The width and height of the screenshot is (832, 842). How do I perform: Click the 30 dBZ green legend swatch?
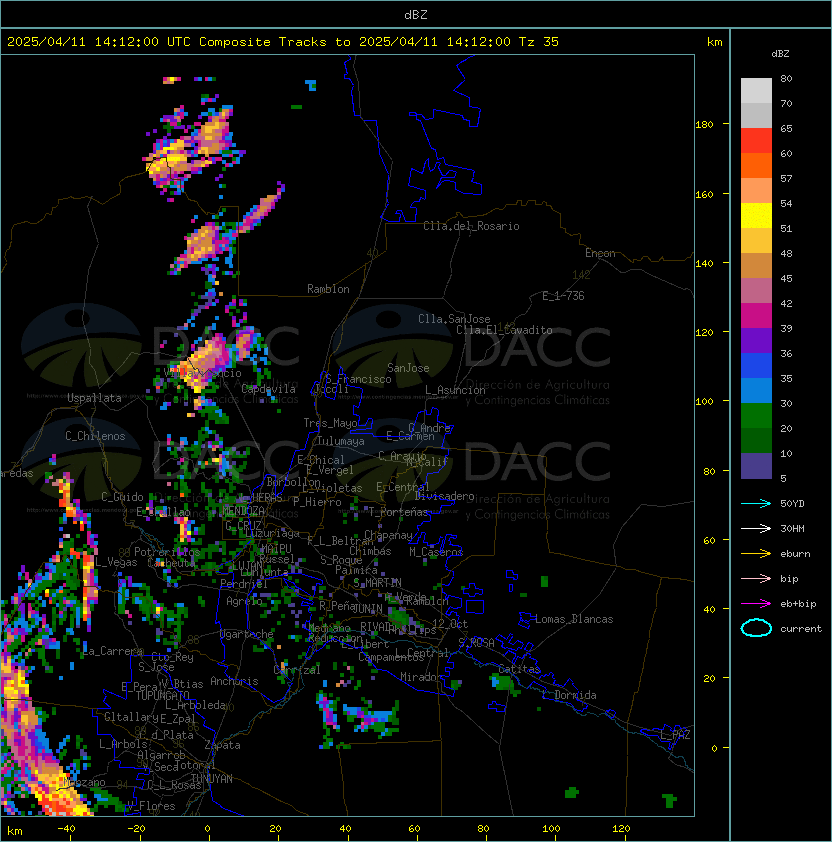click(x=756, y=415)
